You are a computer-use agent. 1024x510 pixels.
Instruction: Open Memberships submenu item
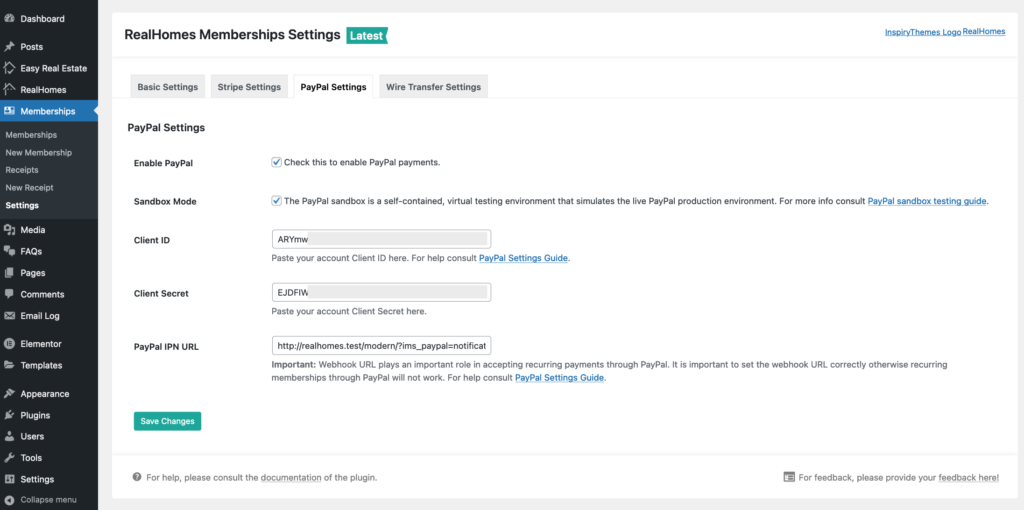click(x=31, y=135)
